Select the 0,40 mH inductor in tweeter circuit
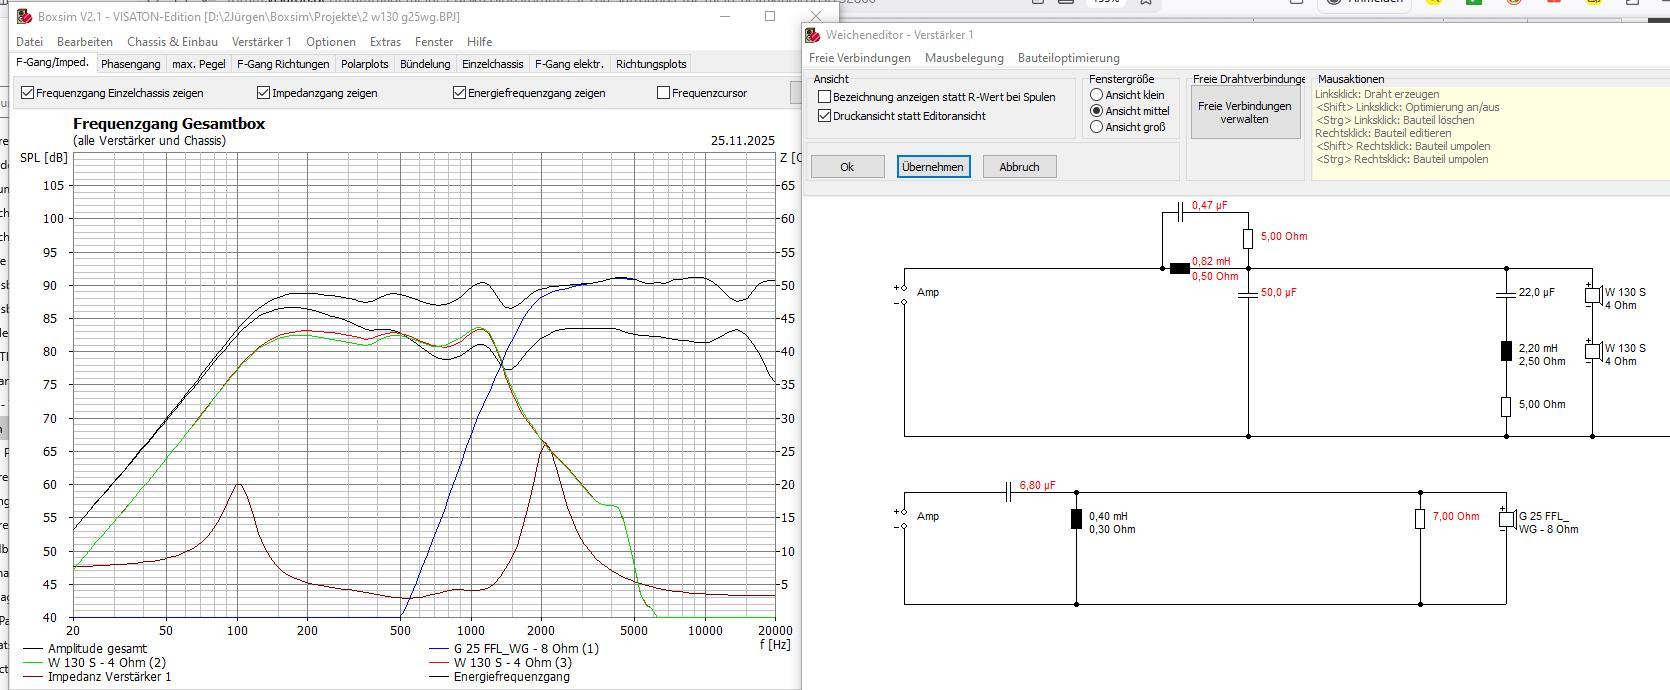This screenshot has height=690, width=1670. pos(1076,518)
